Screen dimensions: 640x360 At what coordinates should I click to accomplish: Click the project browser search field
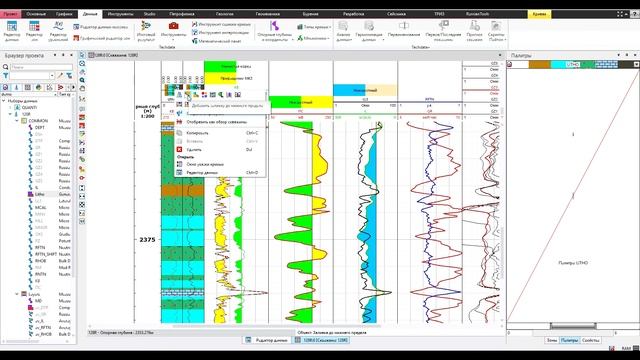point(41,67)
